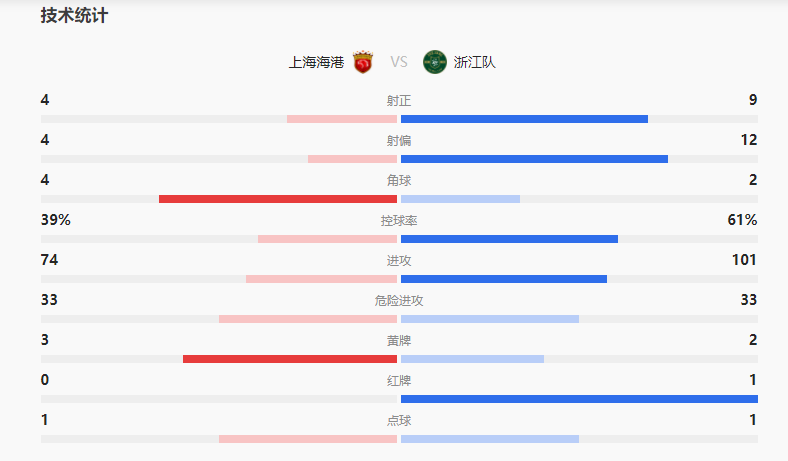Click the 技术统计 section heading
Viewport: 788px width, 461px height.
click(74, 16)
